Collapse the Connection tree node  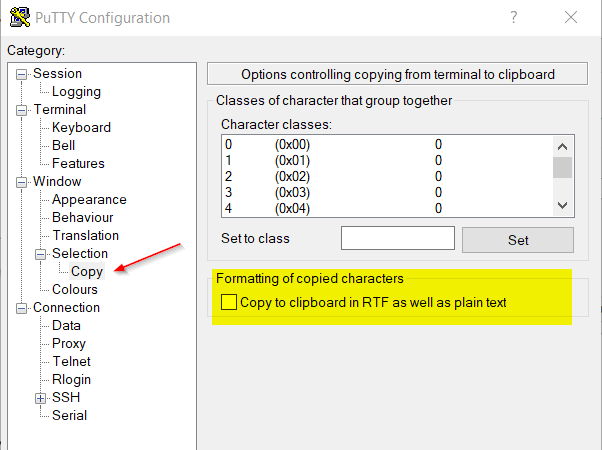coord(22,308)
